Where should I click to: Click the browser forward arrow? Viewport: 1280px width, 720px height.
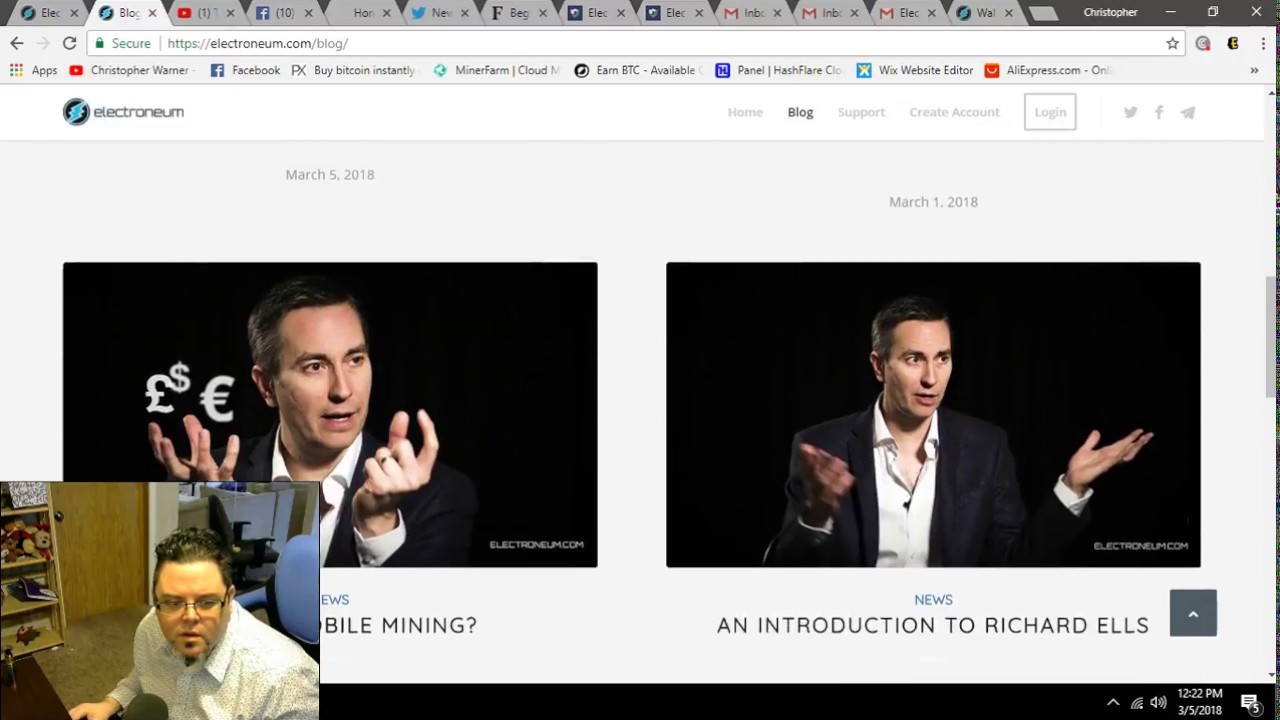[43, 43]
